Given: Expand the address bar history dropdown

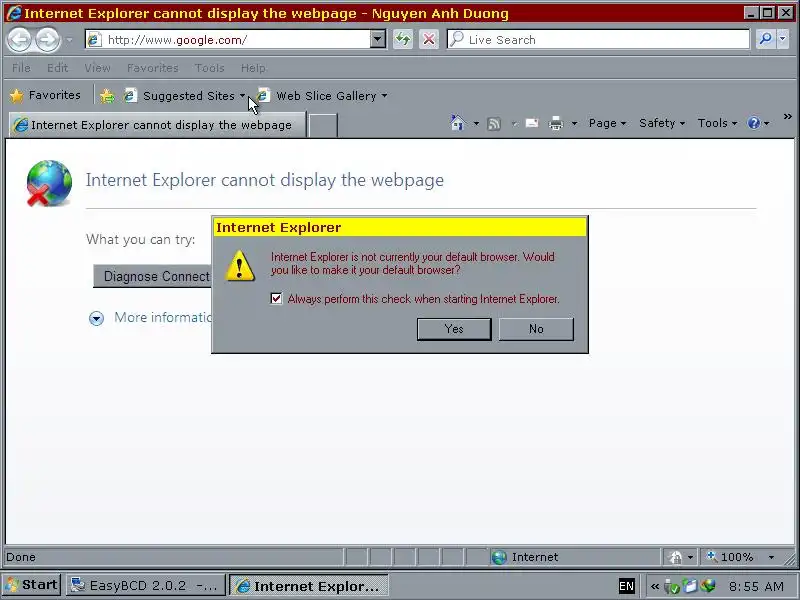Looking at the screenshot, I should (x=378, y=40).
